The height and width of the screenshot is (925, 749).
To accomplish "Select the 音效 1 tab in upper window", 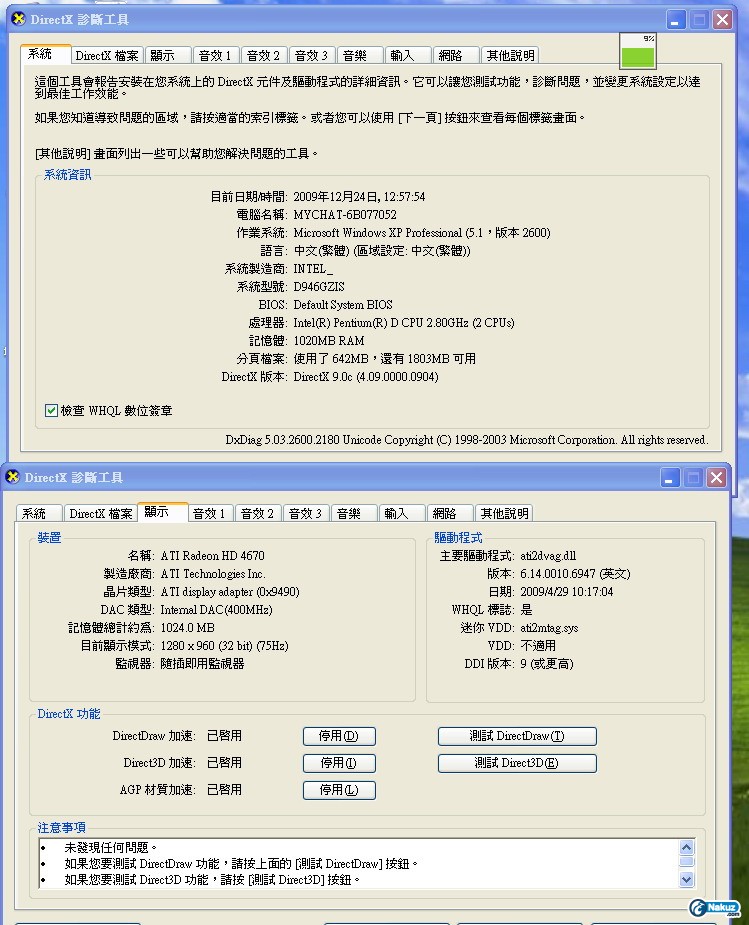I will tap(216, 55).
